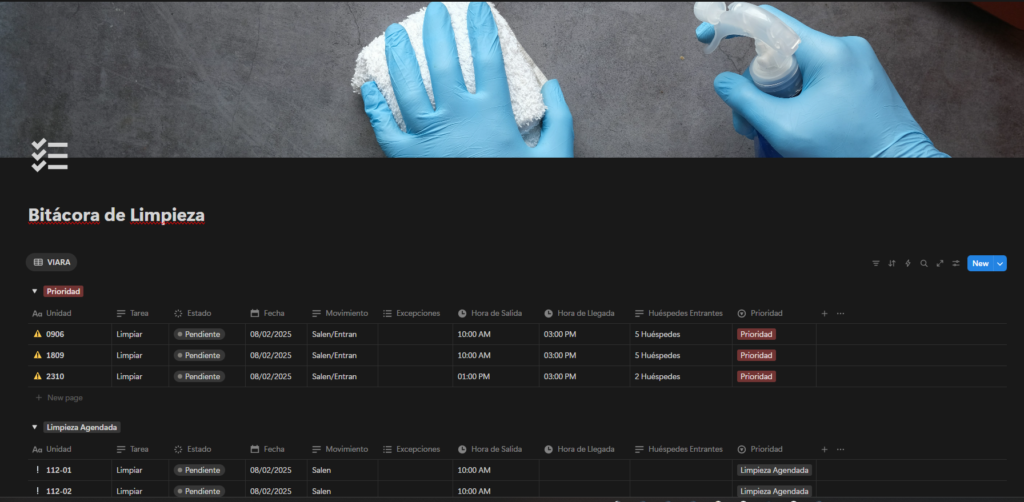Change Pendiente status of unit 0906
Viewport: 1024px width, 502px height.
[x=199, y=334]
